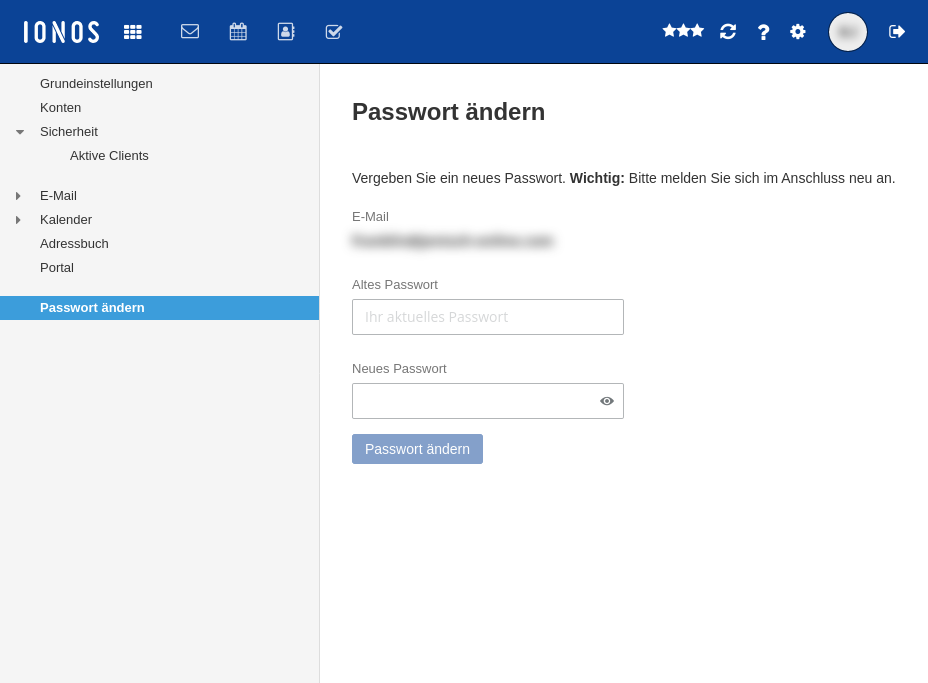Viewport: 928px width, 683px height.
Task: Open the help question mark icon
Action: (x=763, y=31)
